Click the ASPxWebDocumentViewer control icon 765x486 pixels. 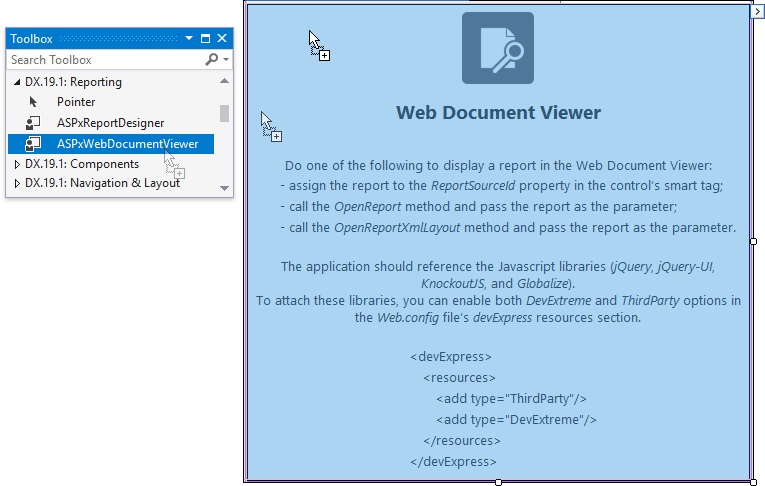point(33,144)
